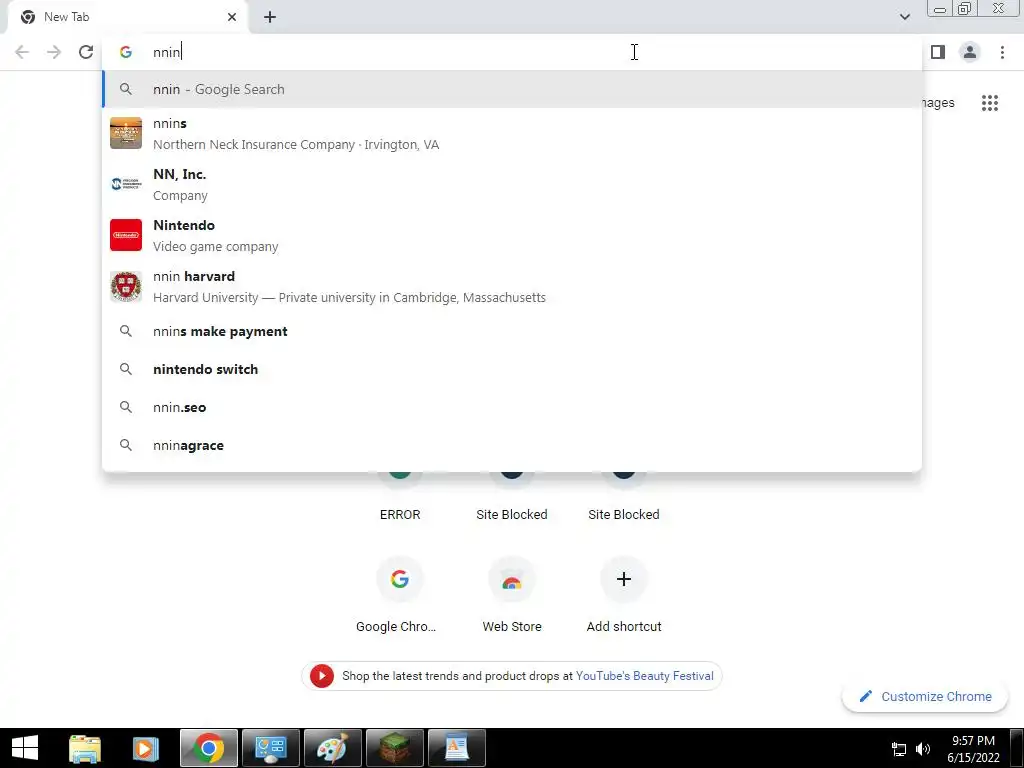1024x768 pixels.
Task: Click the Harvard crest thumbnail
Action: 126,286
